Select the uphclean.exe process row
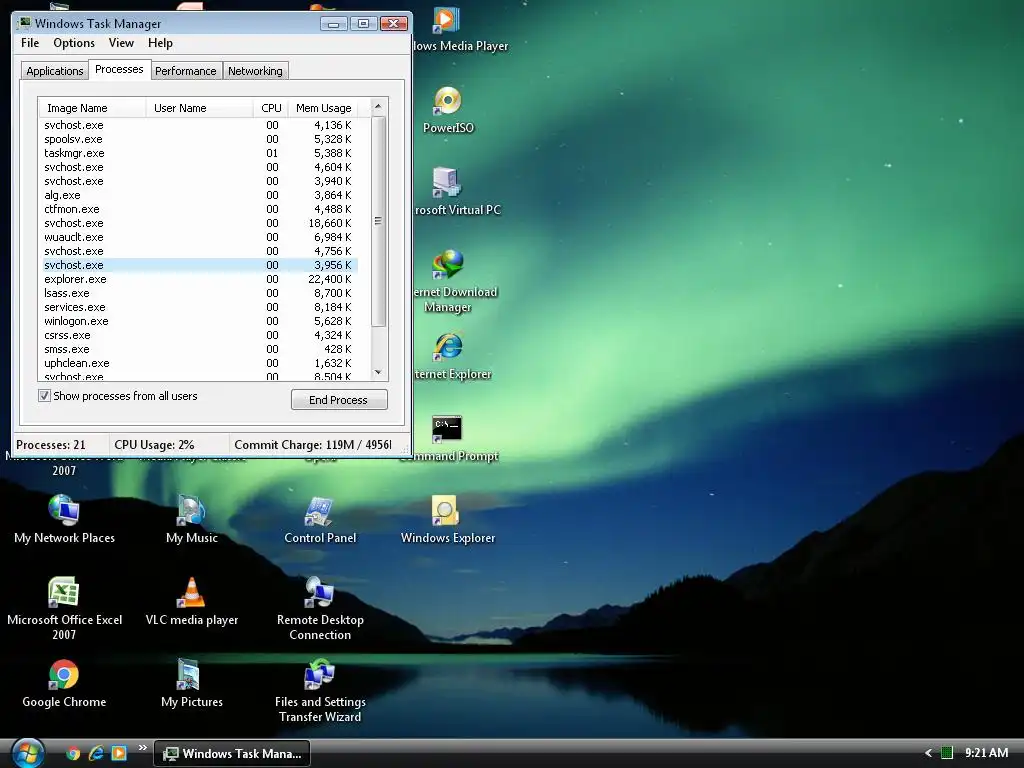Viewport: 1024px width, 768px height. 200,363
